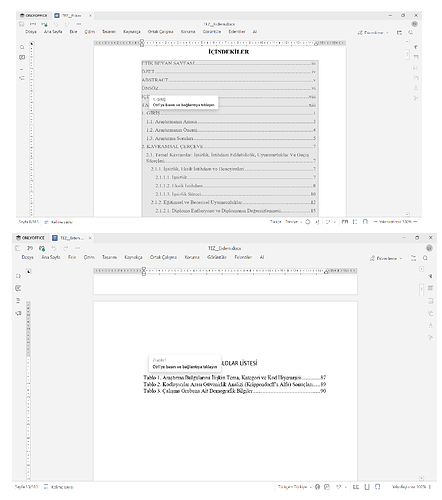This screenshot has height=500, width=442.
Task: Click the undo arrow in the bottom window's toolbar
Action: 54,248
